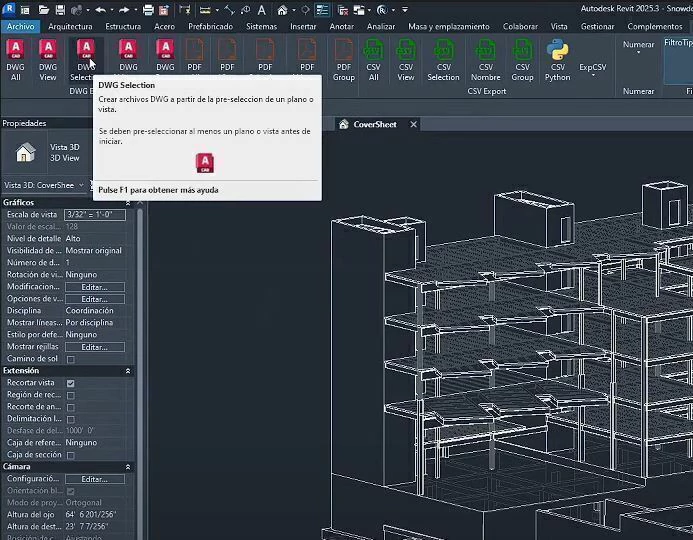Click the CSV Nombre export icon
This screenshot has width=693, height=540.
pos(486,49)
